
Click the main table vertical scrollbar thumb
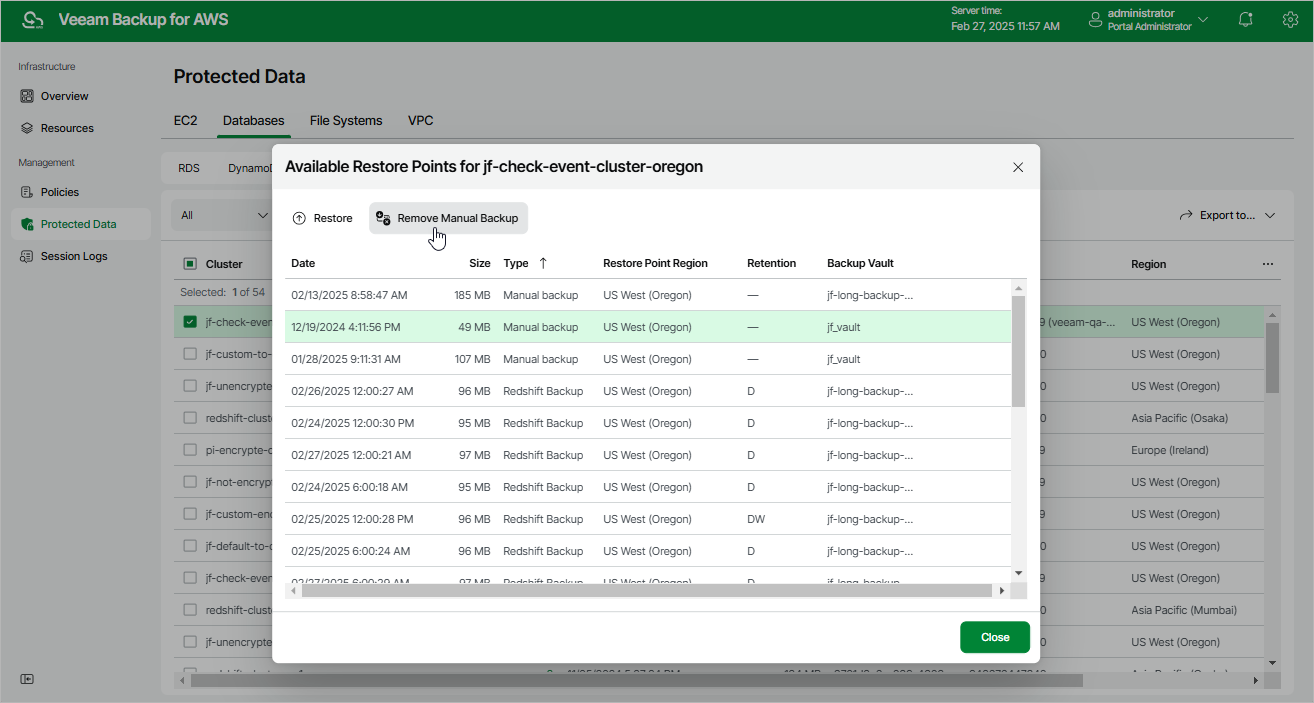(x=1272, y=358)
